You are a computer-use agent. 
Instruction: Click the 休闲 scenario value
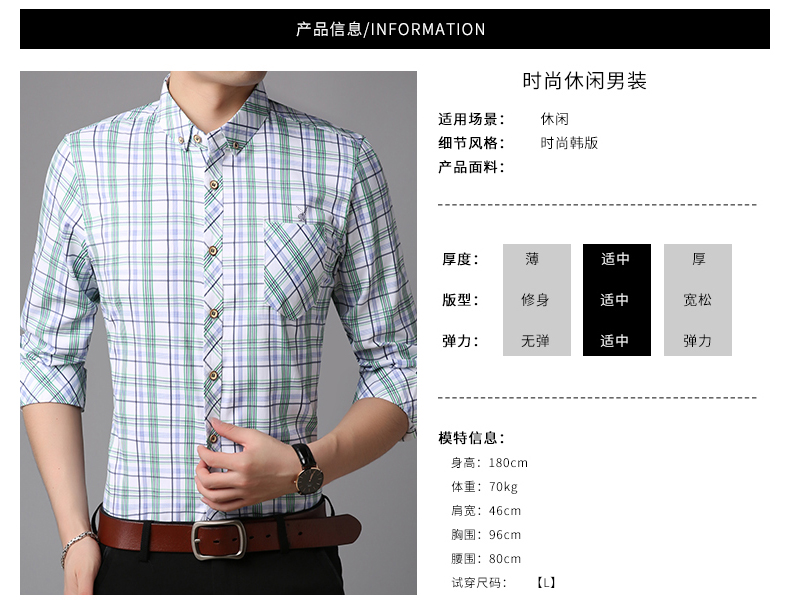point(555,119)
